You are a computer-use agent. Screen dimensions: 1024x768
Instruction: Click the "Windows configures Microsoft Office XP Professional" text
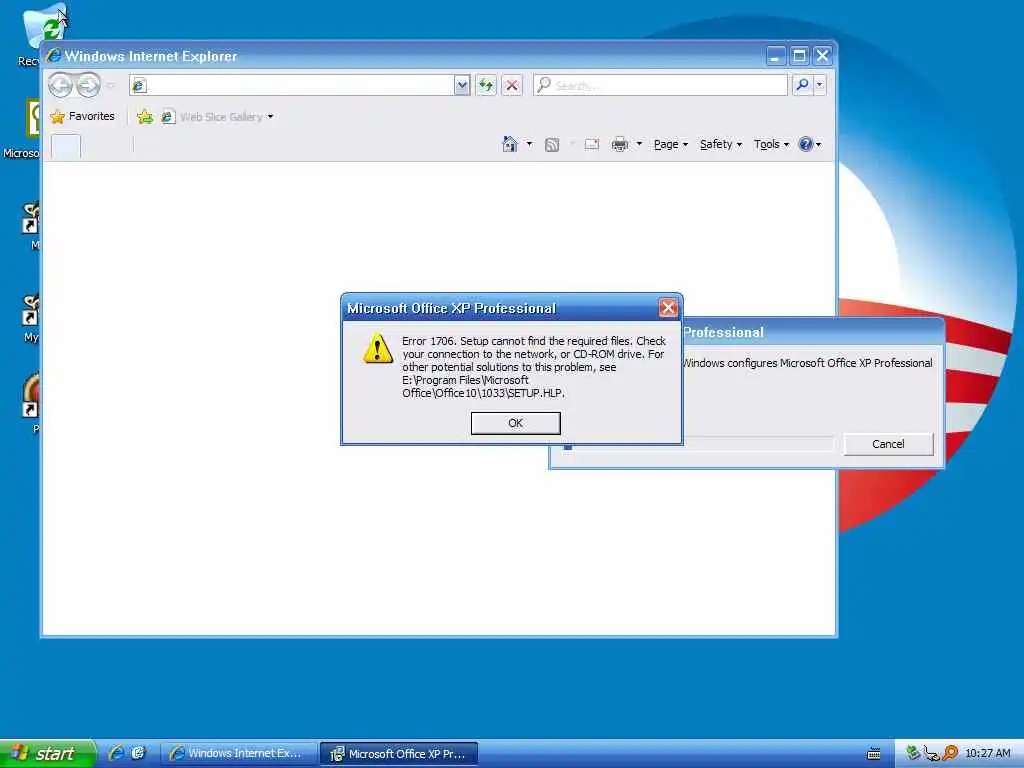(x=808, y=363)
